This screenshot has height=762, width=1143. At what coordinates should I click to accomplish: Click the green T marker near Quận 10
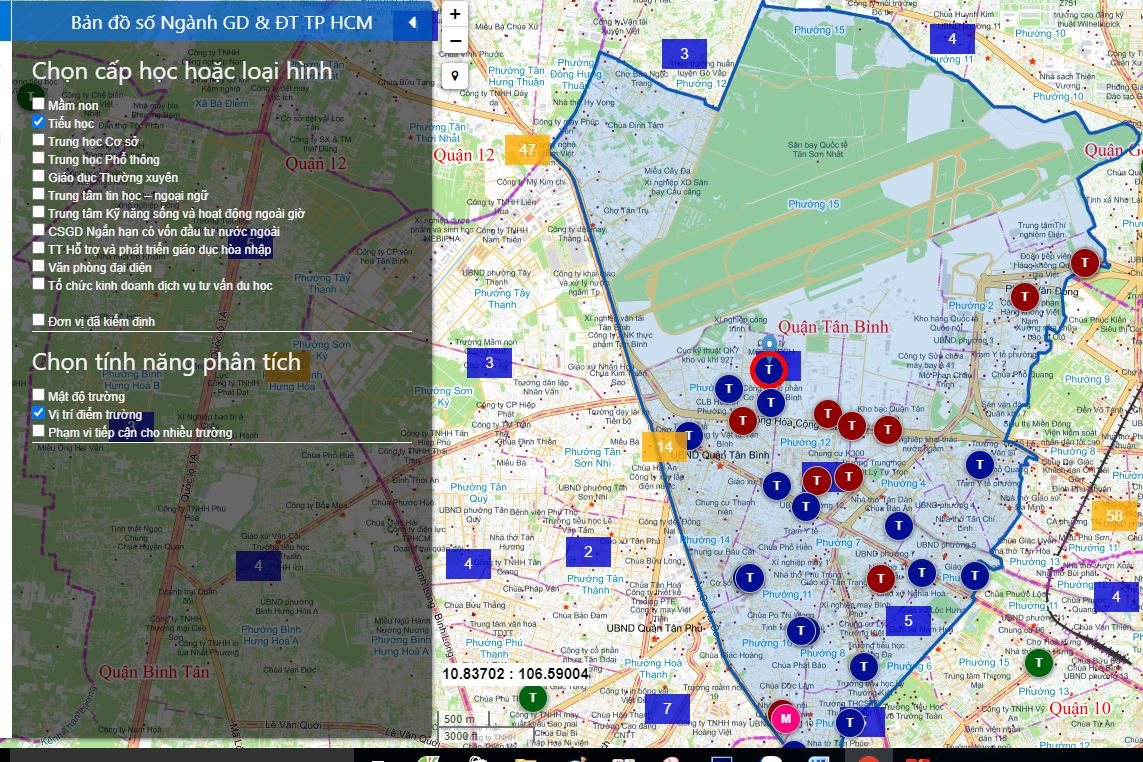[x=1039, y=662]
